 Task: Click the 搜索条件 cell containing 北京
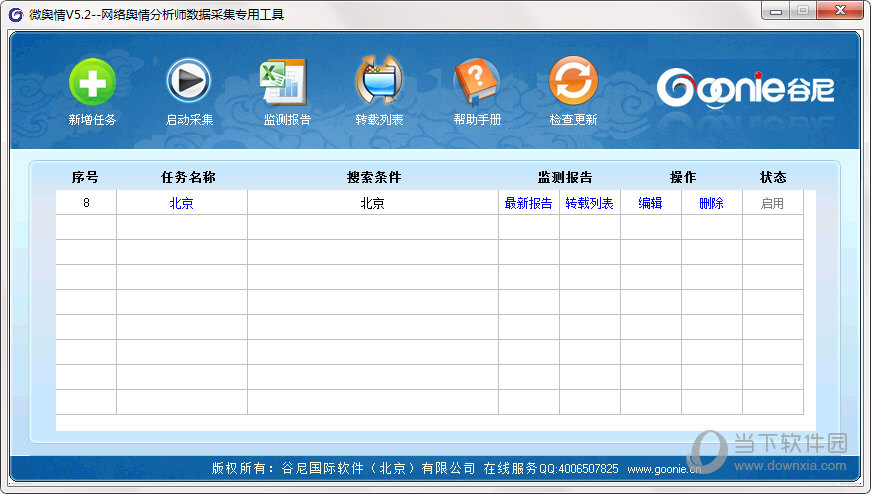coord(372,203)
